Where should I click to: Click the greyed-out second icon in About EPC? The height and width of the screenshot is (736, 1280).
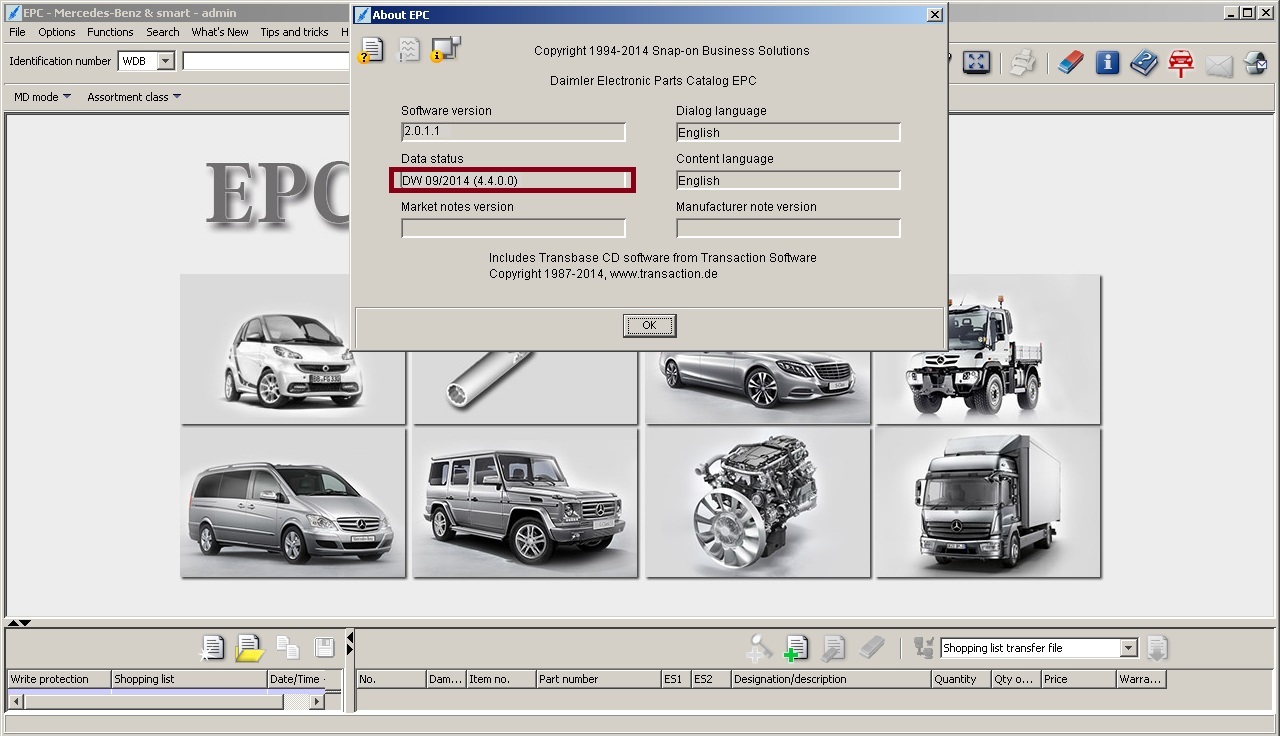click(409, 49)
